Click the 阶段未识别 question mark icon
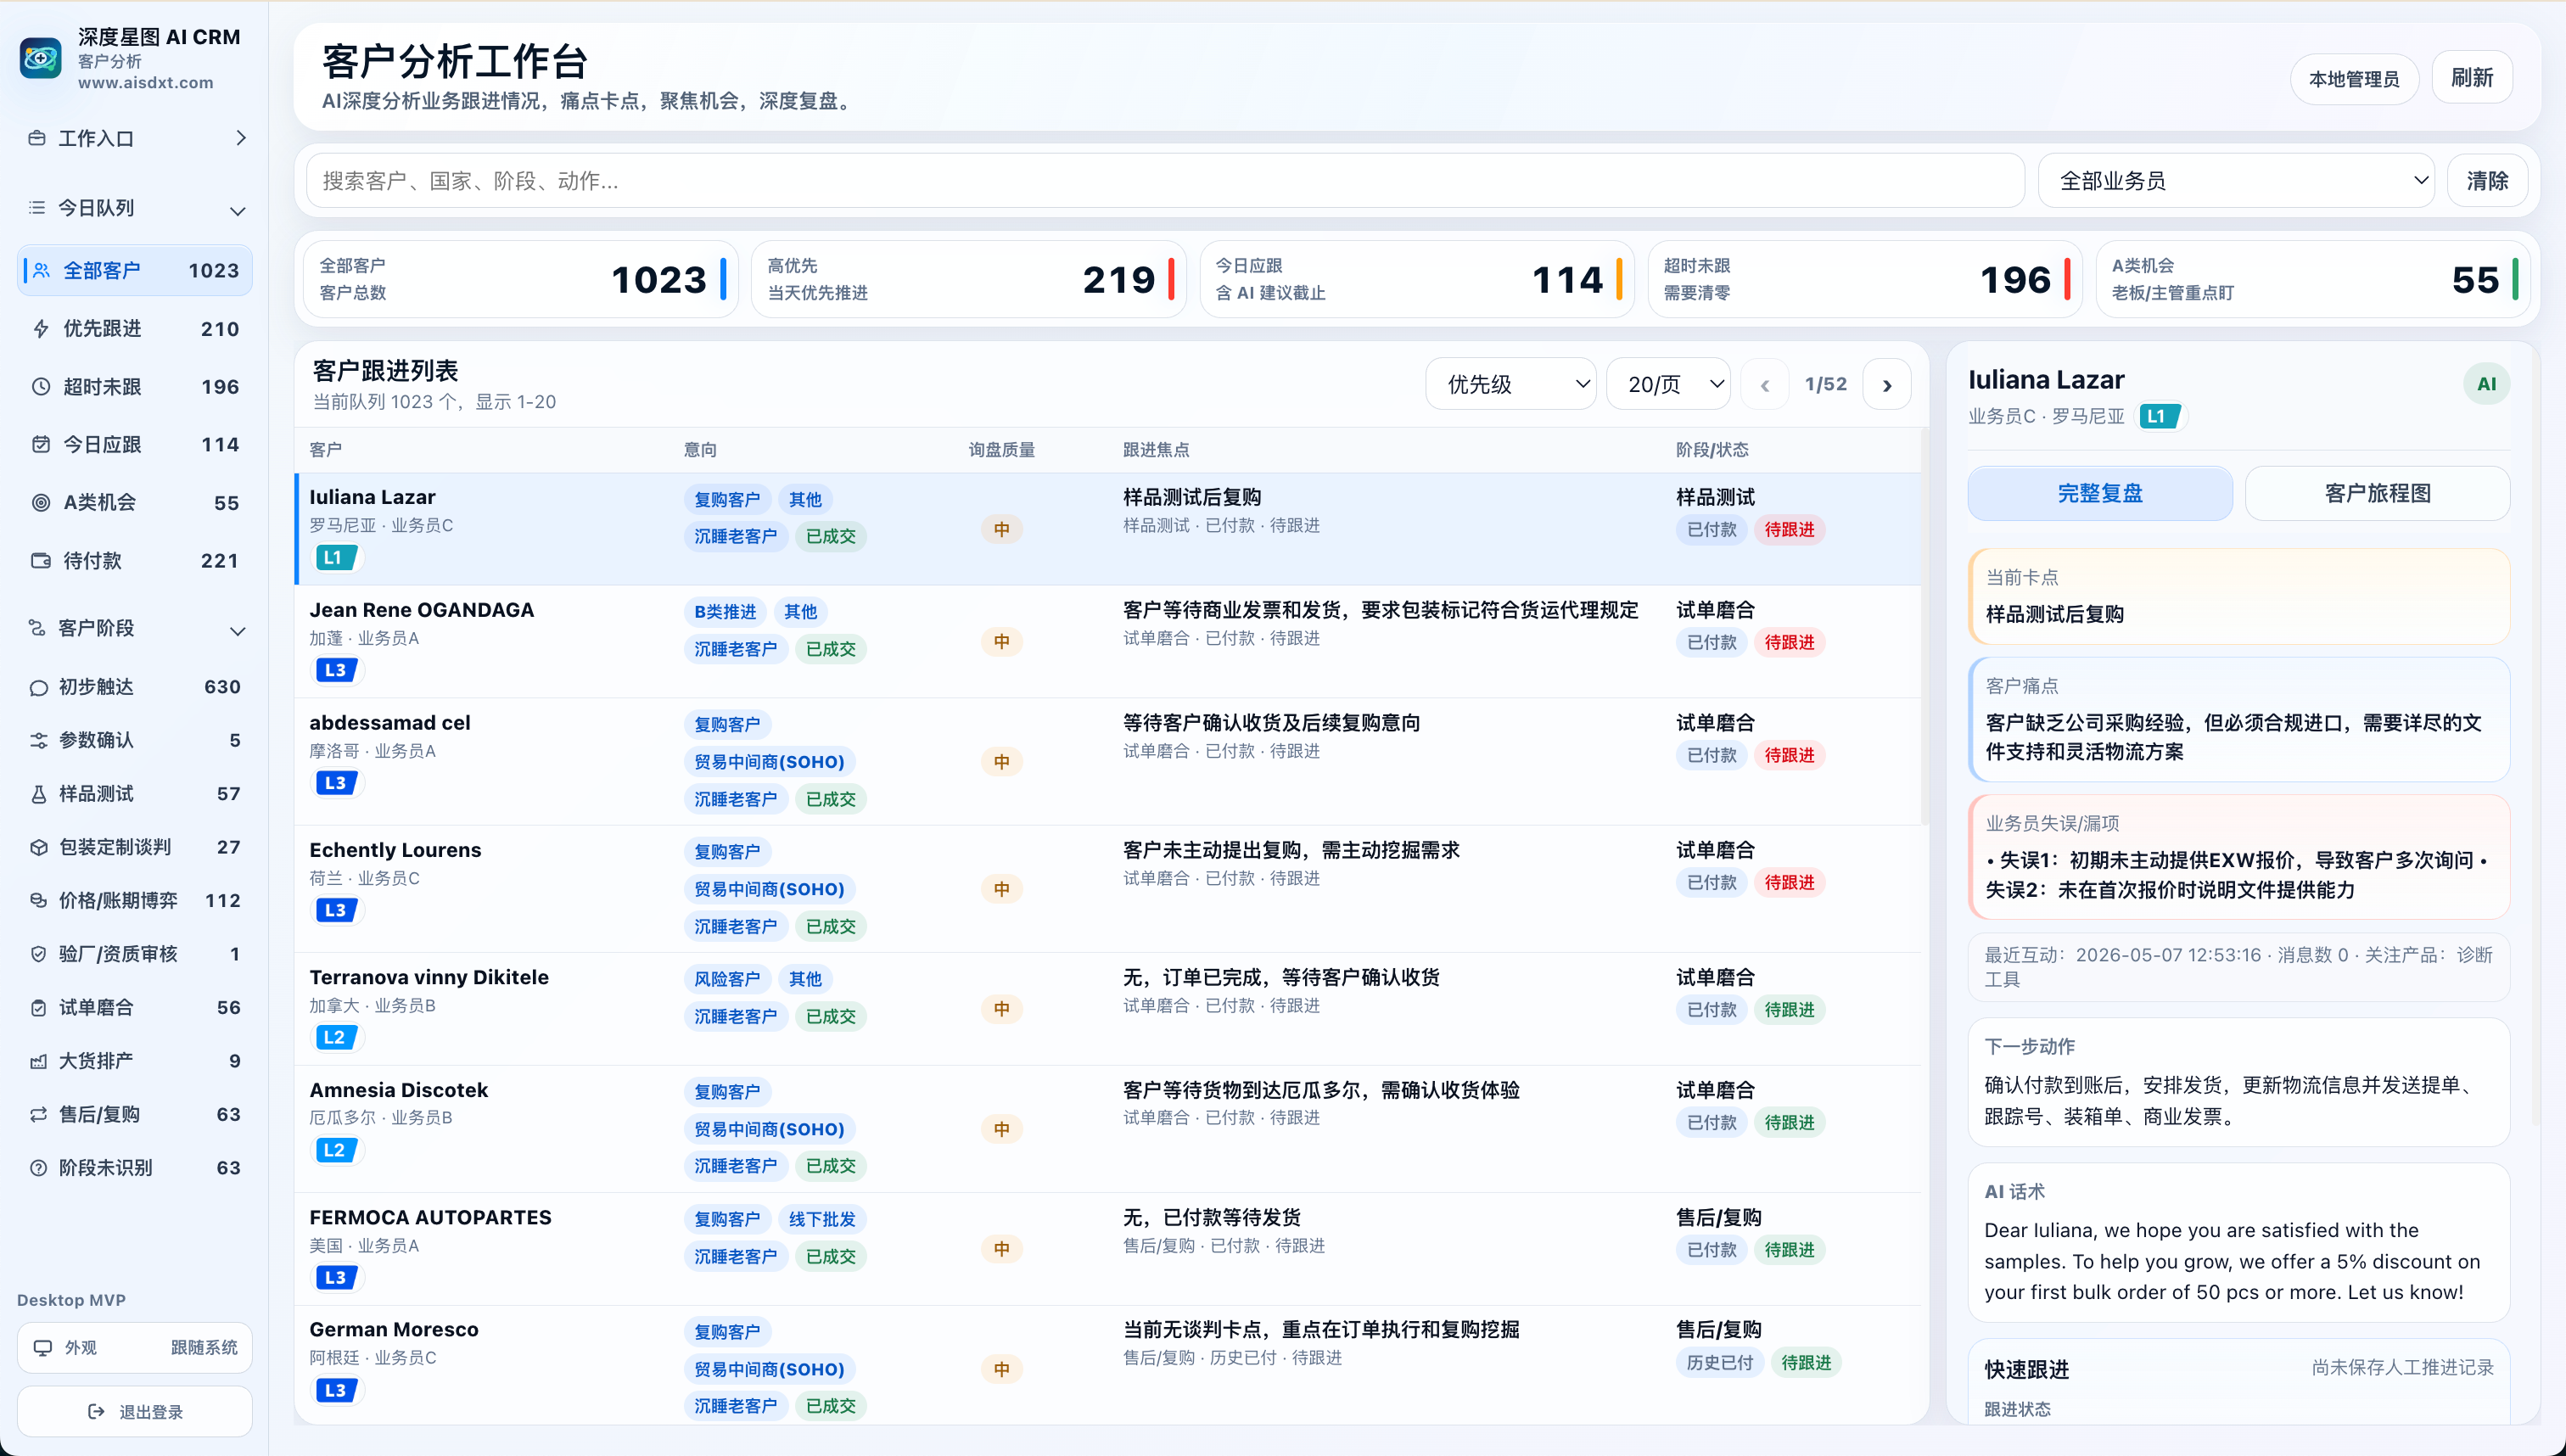This screenshot has width=2566, height=1456. coord(38,1168)
